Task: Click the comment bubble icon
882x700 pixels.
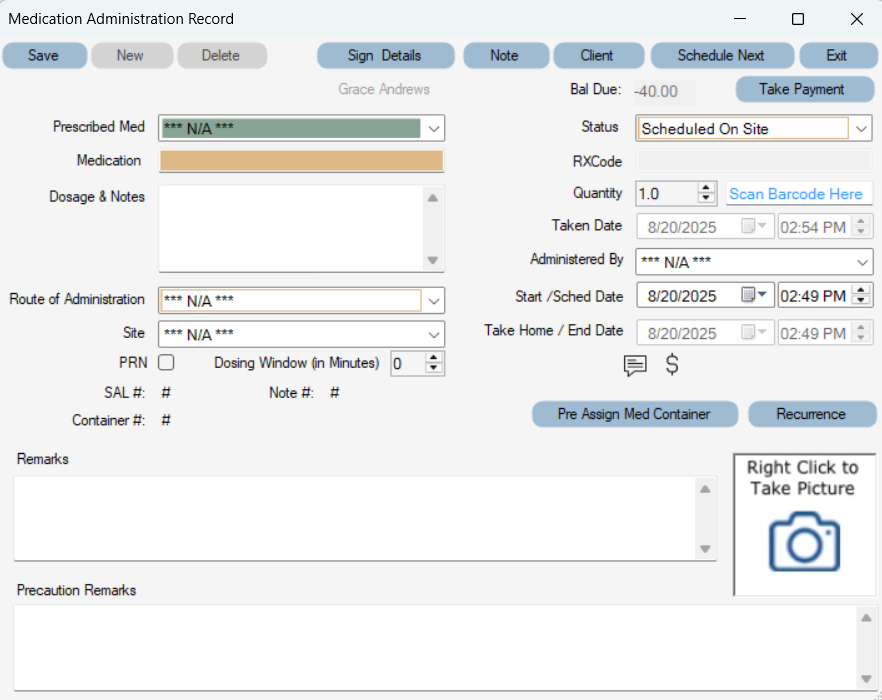Action: (x=635, y=366)
